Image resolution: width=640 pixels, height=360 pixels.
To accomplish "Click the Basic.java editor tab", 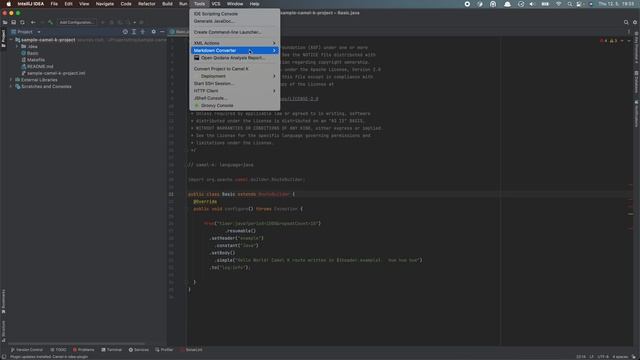I will pyautogui.click(x=180, y=31).
